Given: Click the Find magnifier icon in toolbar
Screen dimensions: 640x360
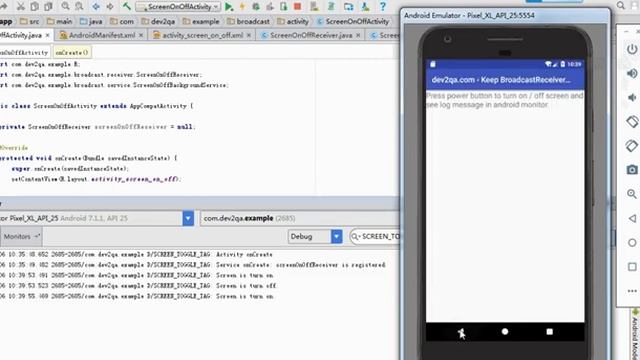Looking at the screenshot, I should [65, 6].
